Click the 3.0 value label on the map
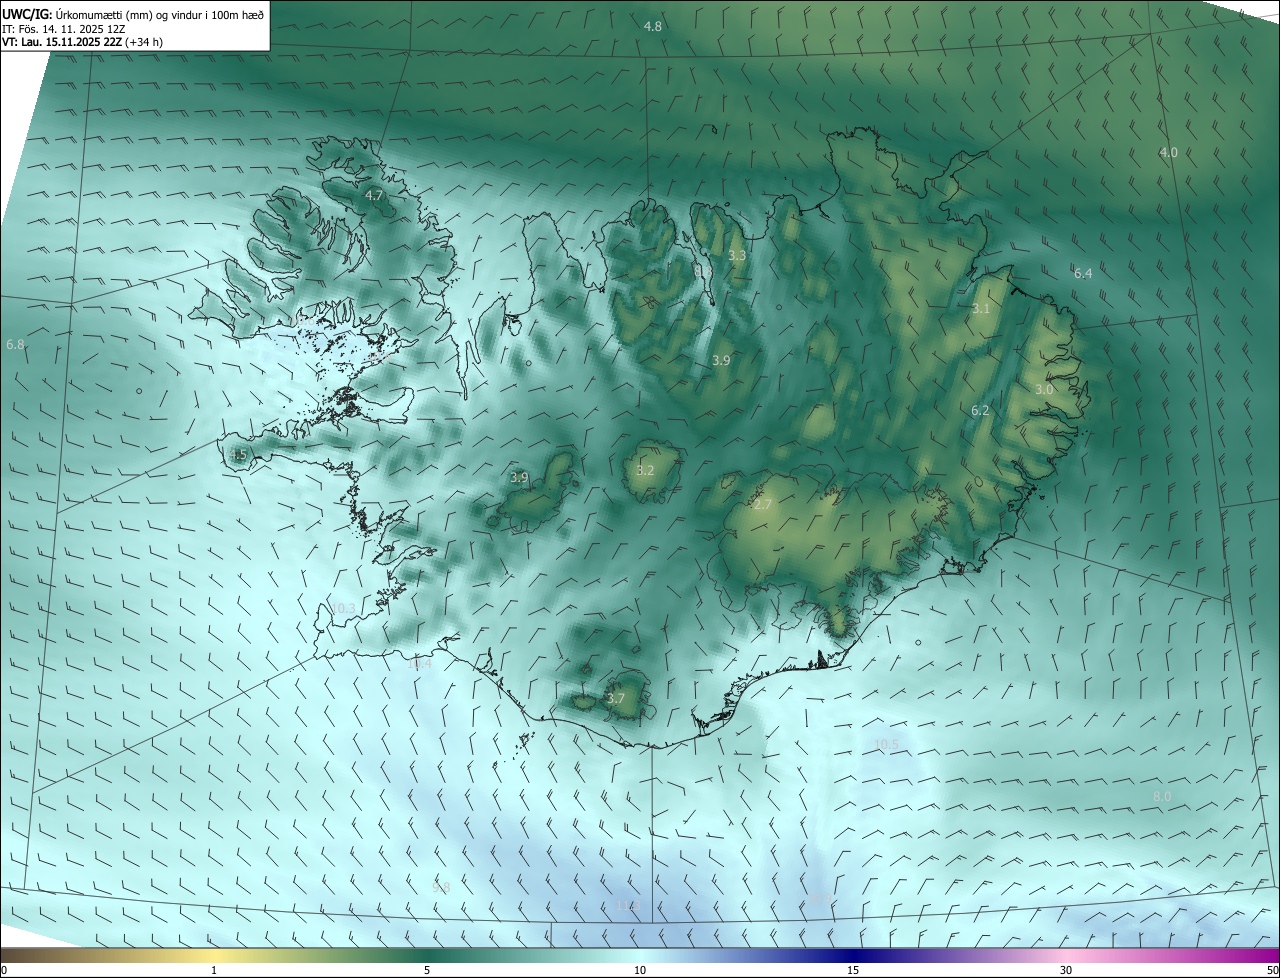 click(1044, 389)
